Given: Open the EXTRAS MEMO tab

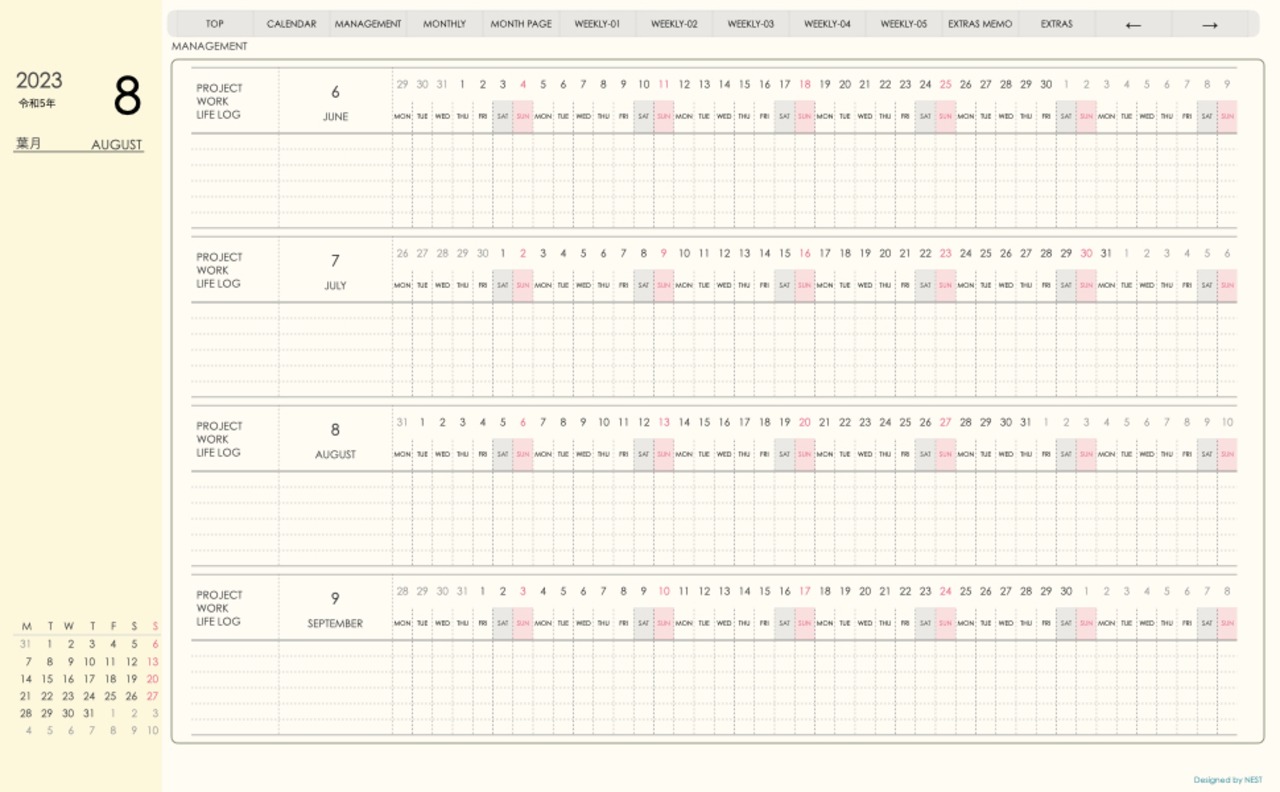Looking at the screenshot, I should [x=980, y=24].
